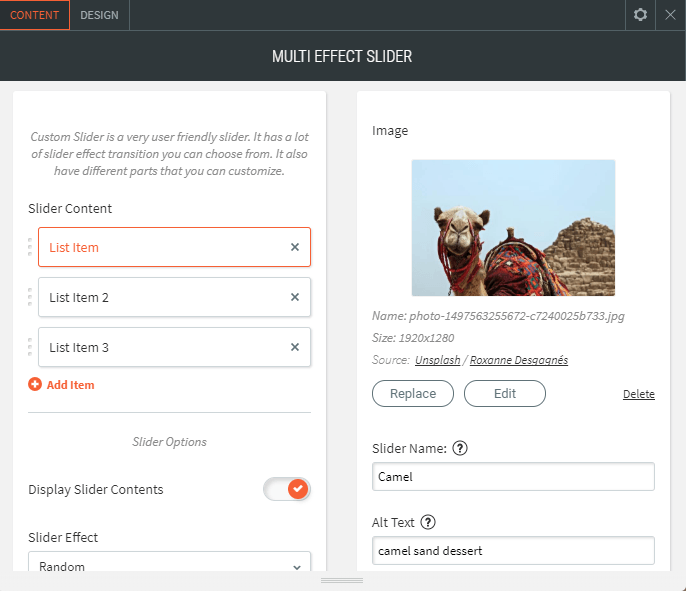Open the settings gear icon

tap(641, 15)
